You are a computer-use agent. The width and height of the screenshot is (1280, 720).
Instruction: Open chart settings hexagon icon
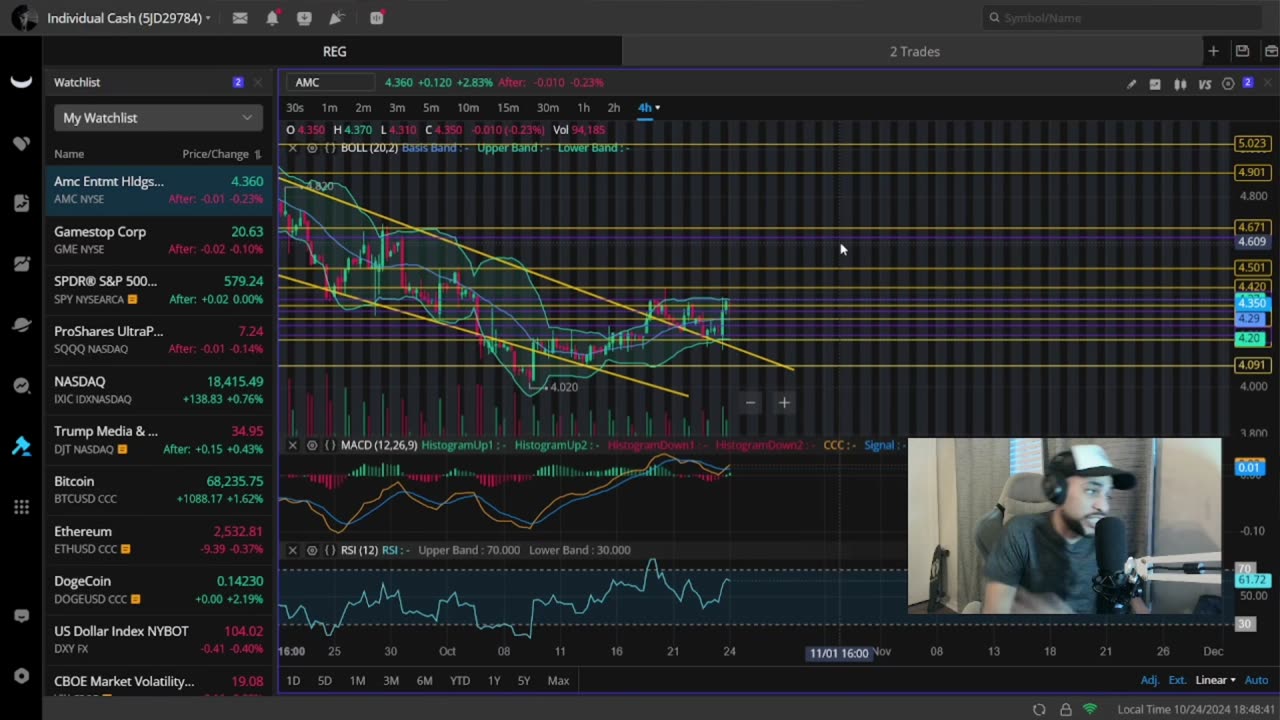(x=1228, y=84)
